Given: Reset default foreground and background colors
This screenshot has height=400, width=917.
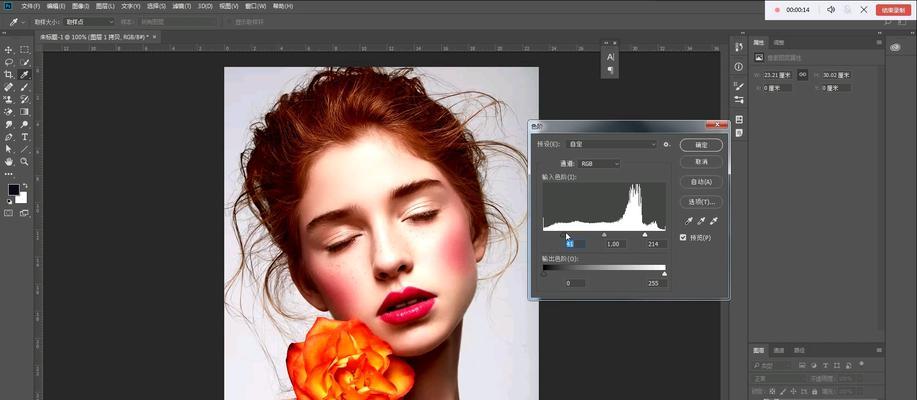Looking at the screenshot, I should coord(9,201).
